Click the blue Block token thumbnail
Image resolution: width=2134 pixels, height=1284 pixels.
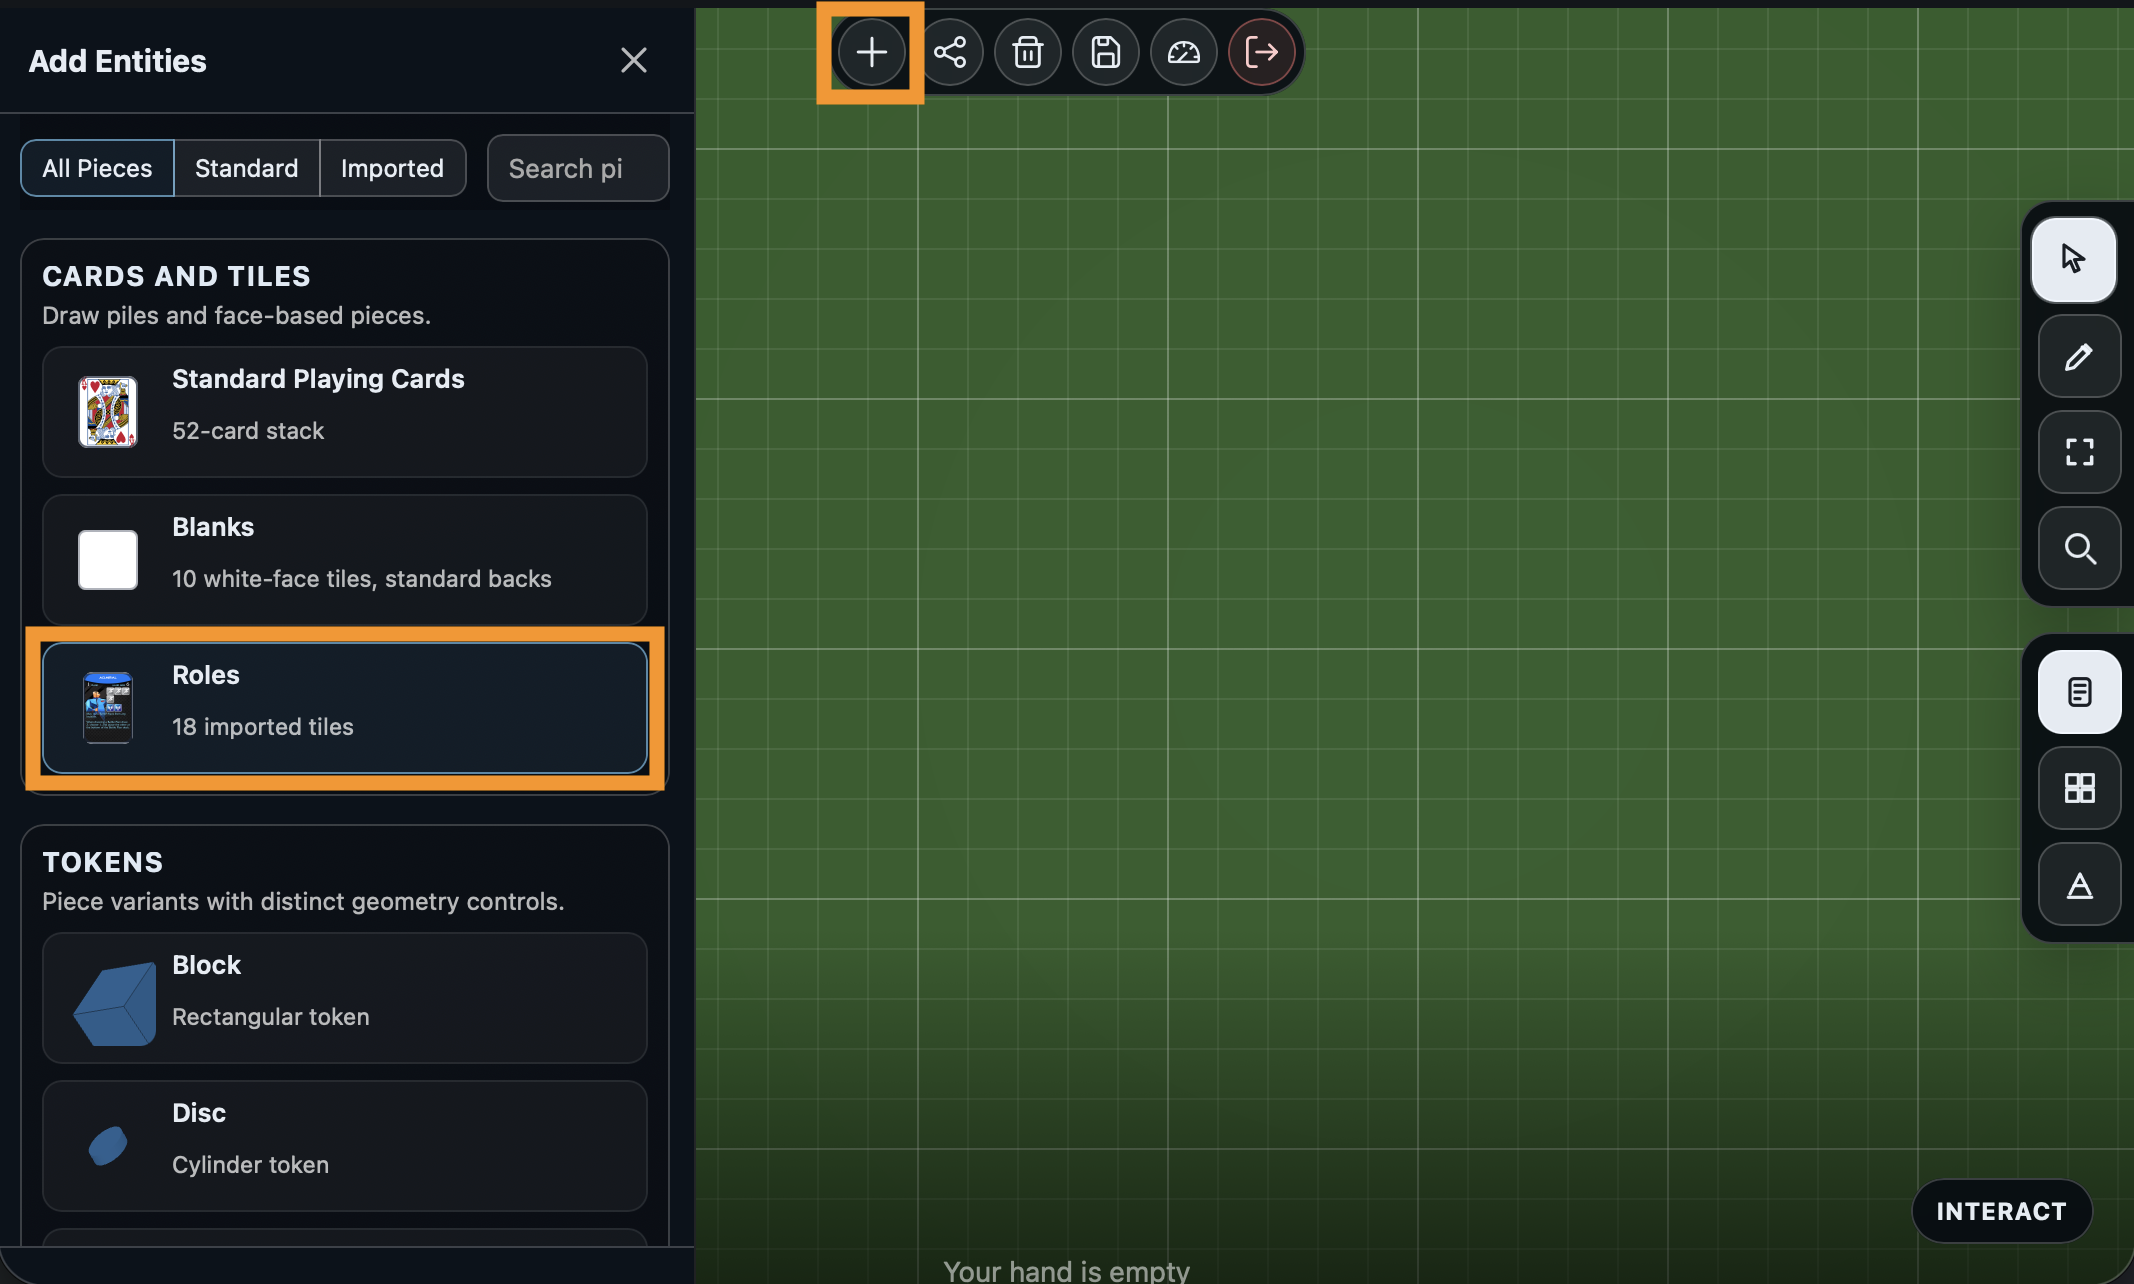pos(115,1004)
